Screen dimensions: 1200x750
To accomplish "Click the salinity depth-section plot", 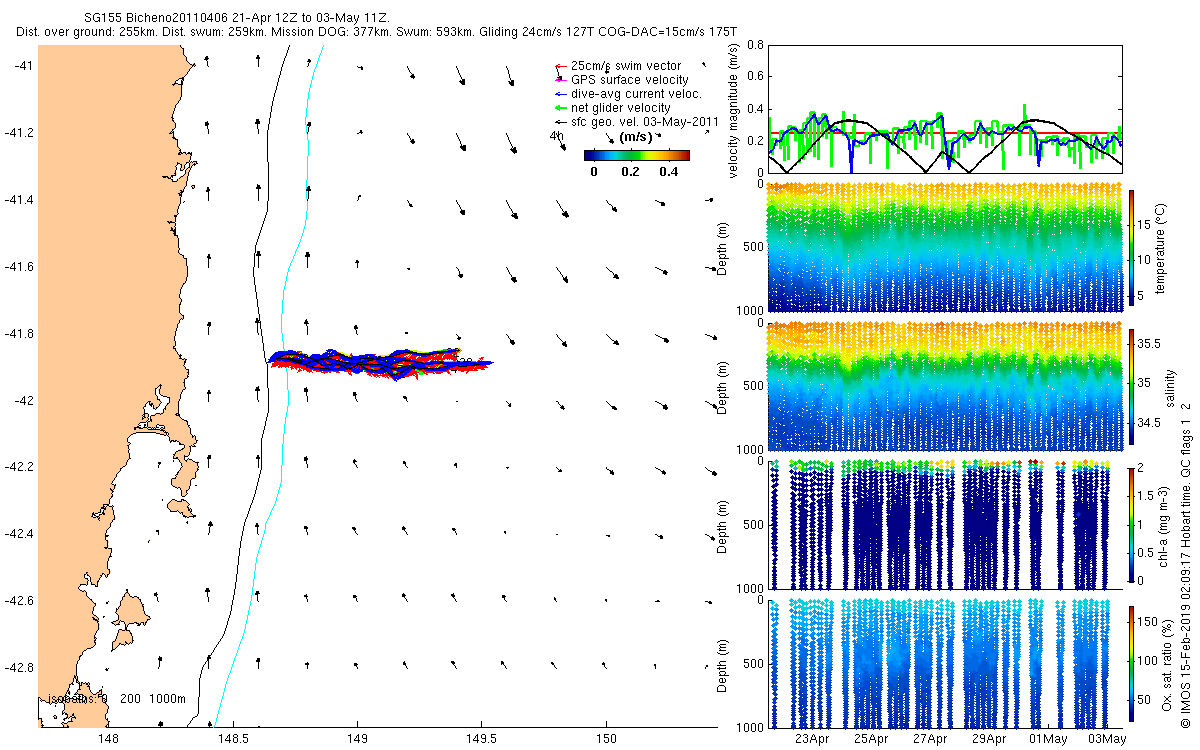I will click(944, 387).
